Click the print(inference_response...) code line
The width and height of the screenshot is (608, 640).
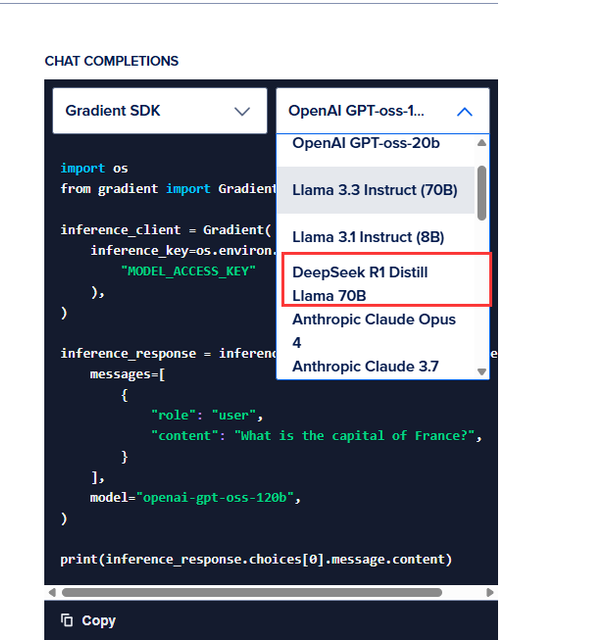coord(256,559)
